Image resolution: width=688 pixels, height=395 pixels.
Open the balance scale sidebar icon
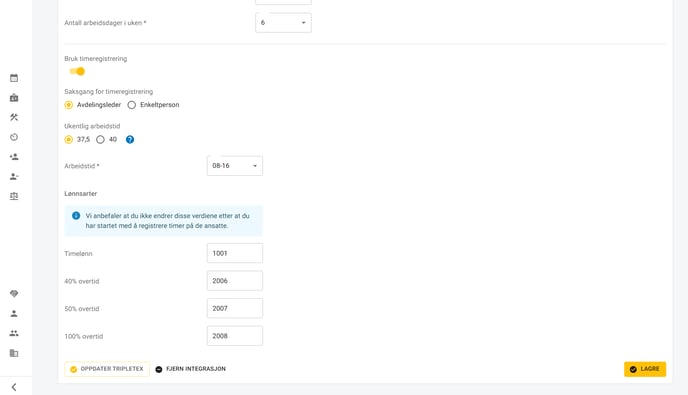pos(14,196)
